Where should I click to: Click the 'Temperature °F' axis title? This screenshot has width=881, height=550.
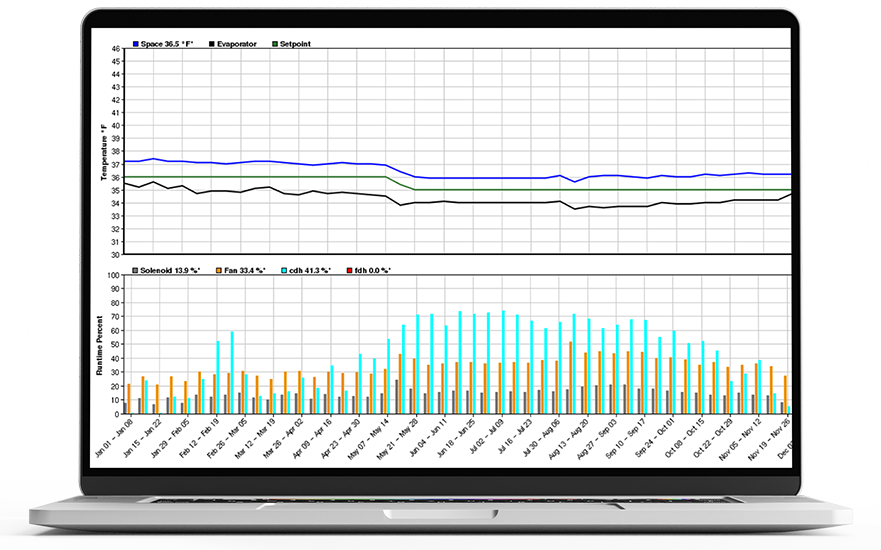click(x=103, y=152)
